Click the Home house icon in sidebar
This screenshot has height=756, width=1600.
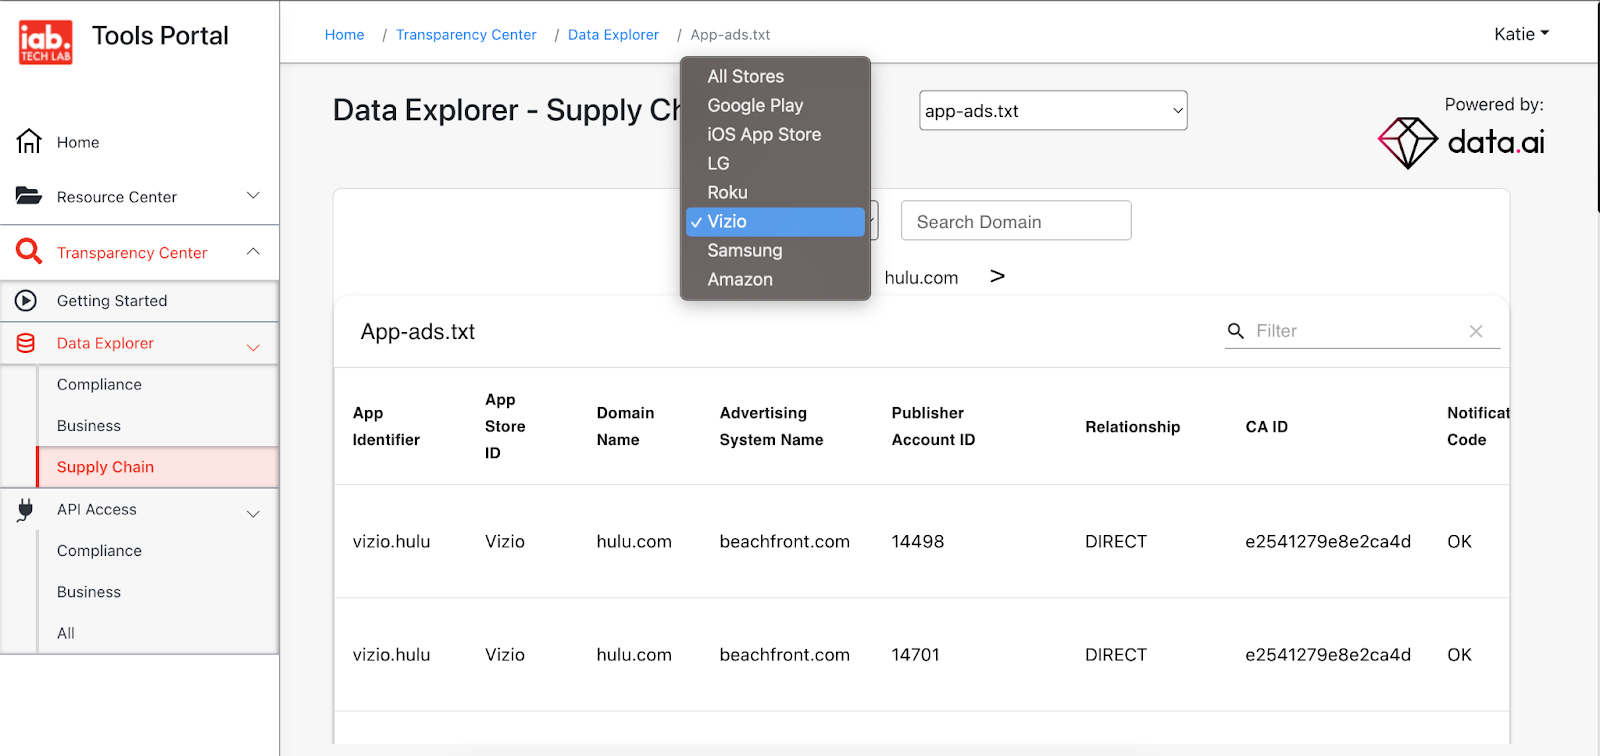click(29, 141)
